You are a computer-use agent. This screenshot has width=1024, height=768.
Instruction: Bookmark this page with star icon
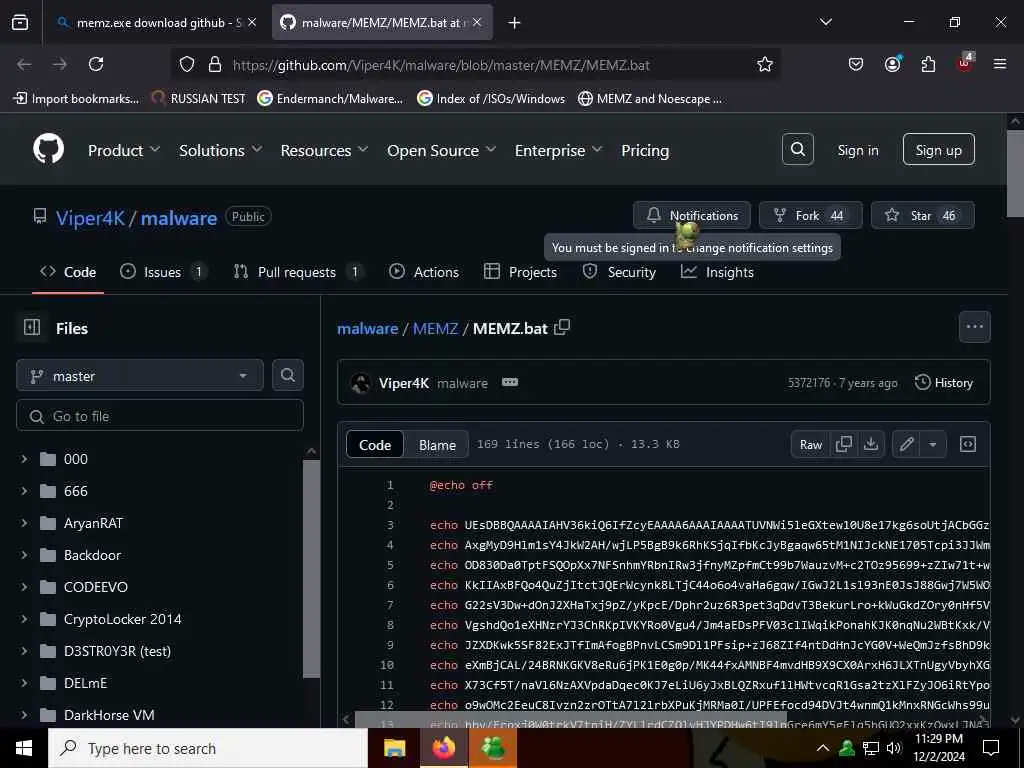coord(765,64)
